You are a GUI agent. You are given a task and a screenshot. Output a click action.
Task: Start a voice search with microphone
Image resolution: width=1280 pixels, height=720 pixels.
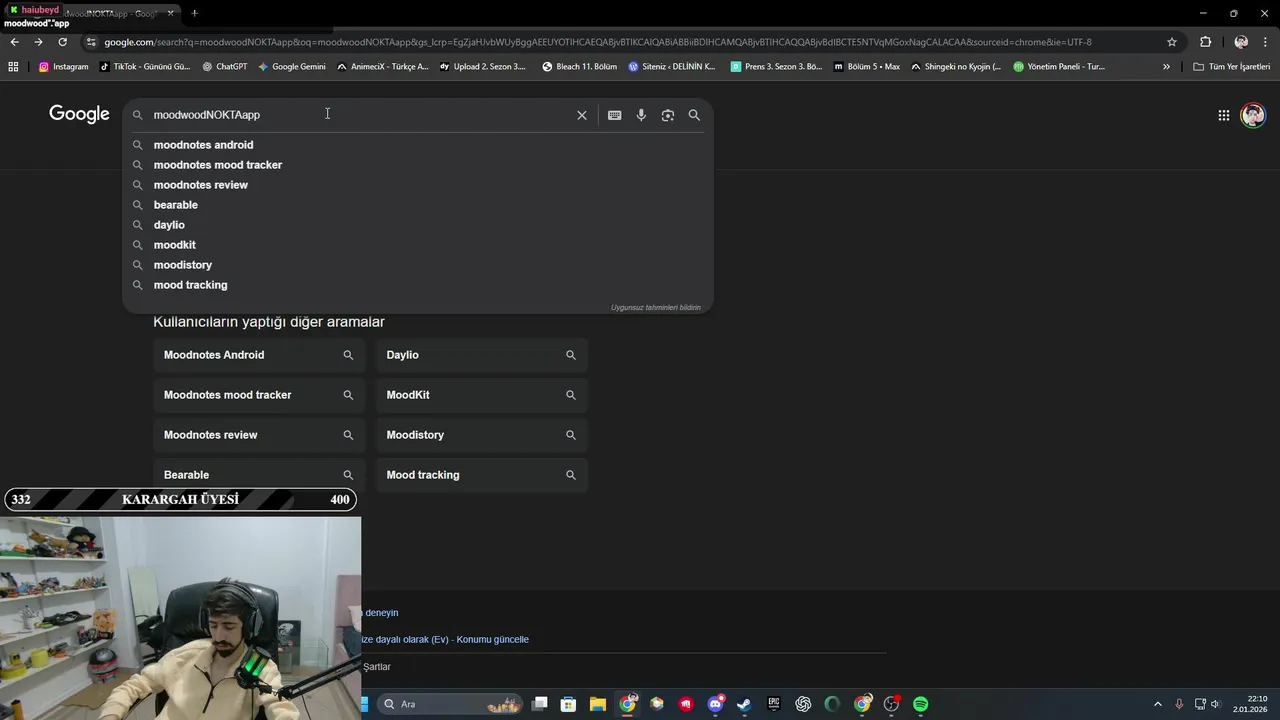(x=641, y=115)
